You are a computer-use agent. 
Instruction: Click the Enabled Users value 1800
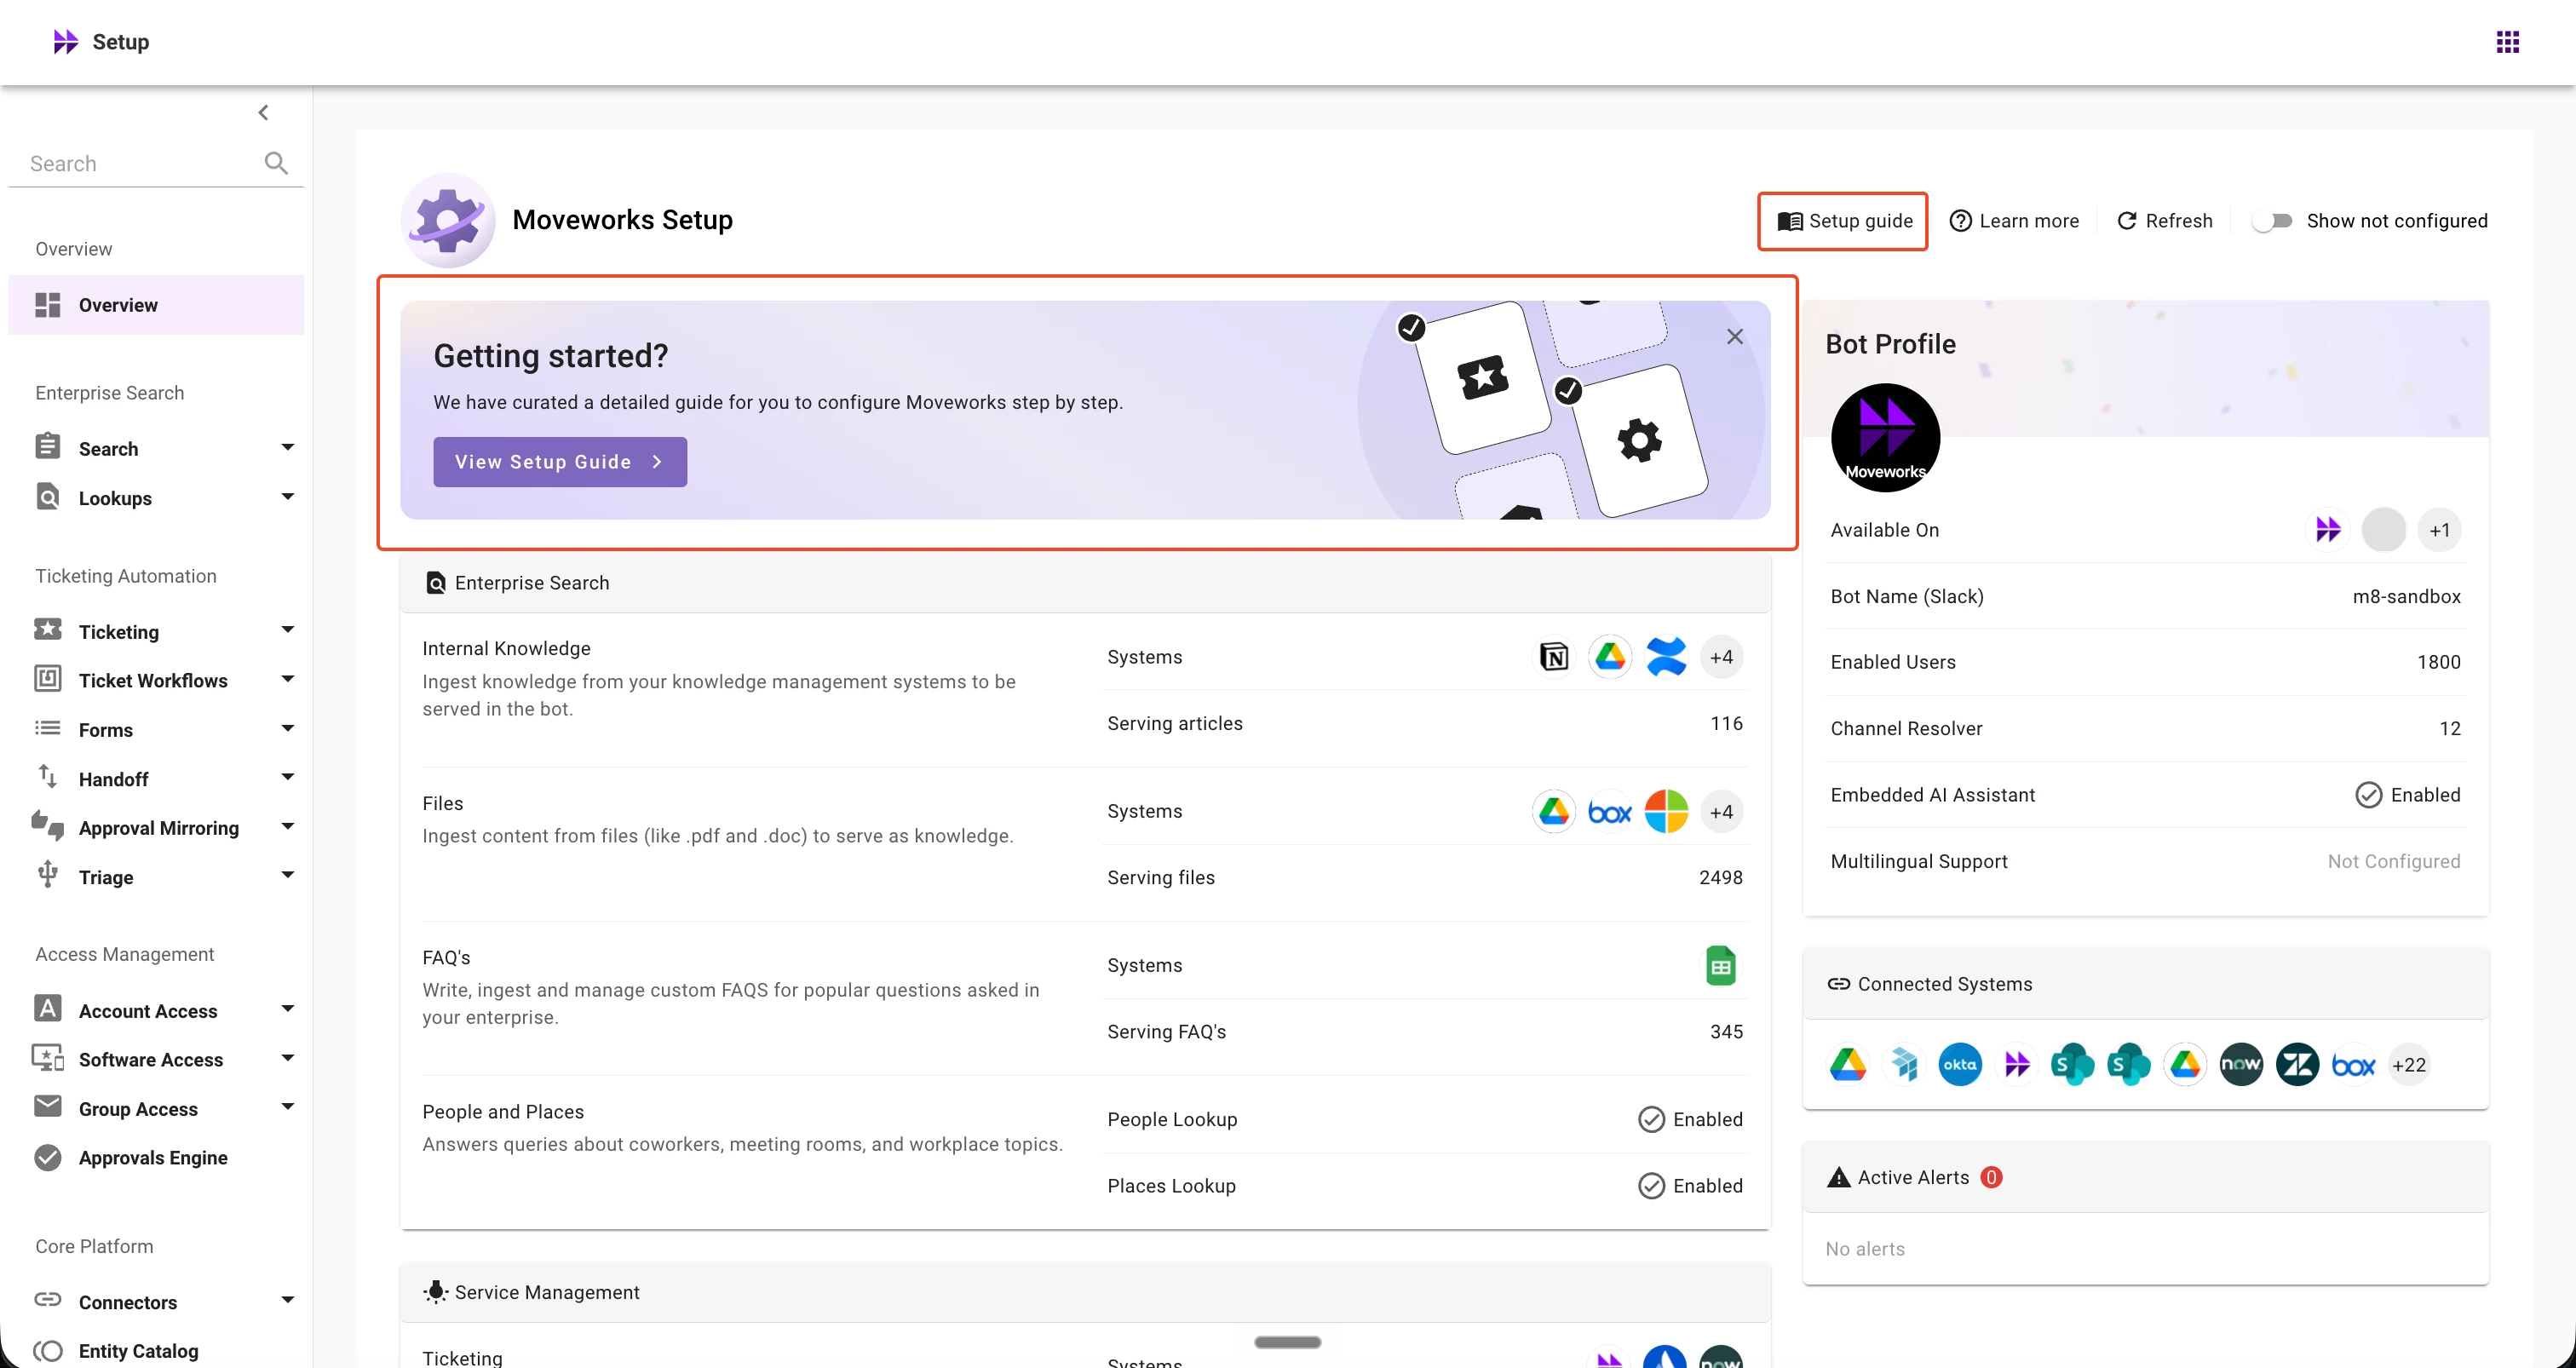pos(2438,662)
